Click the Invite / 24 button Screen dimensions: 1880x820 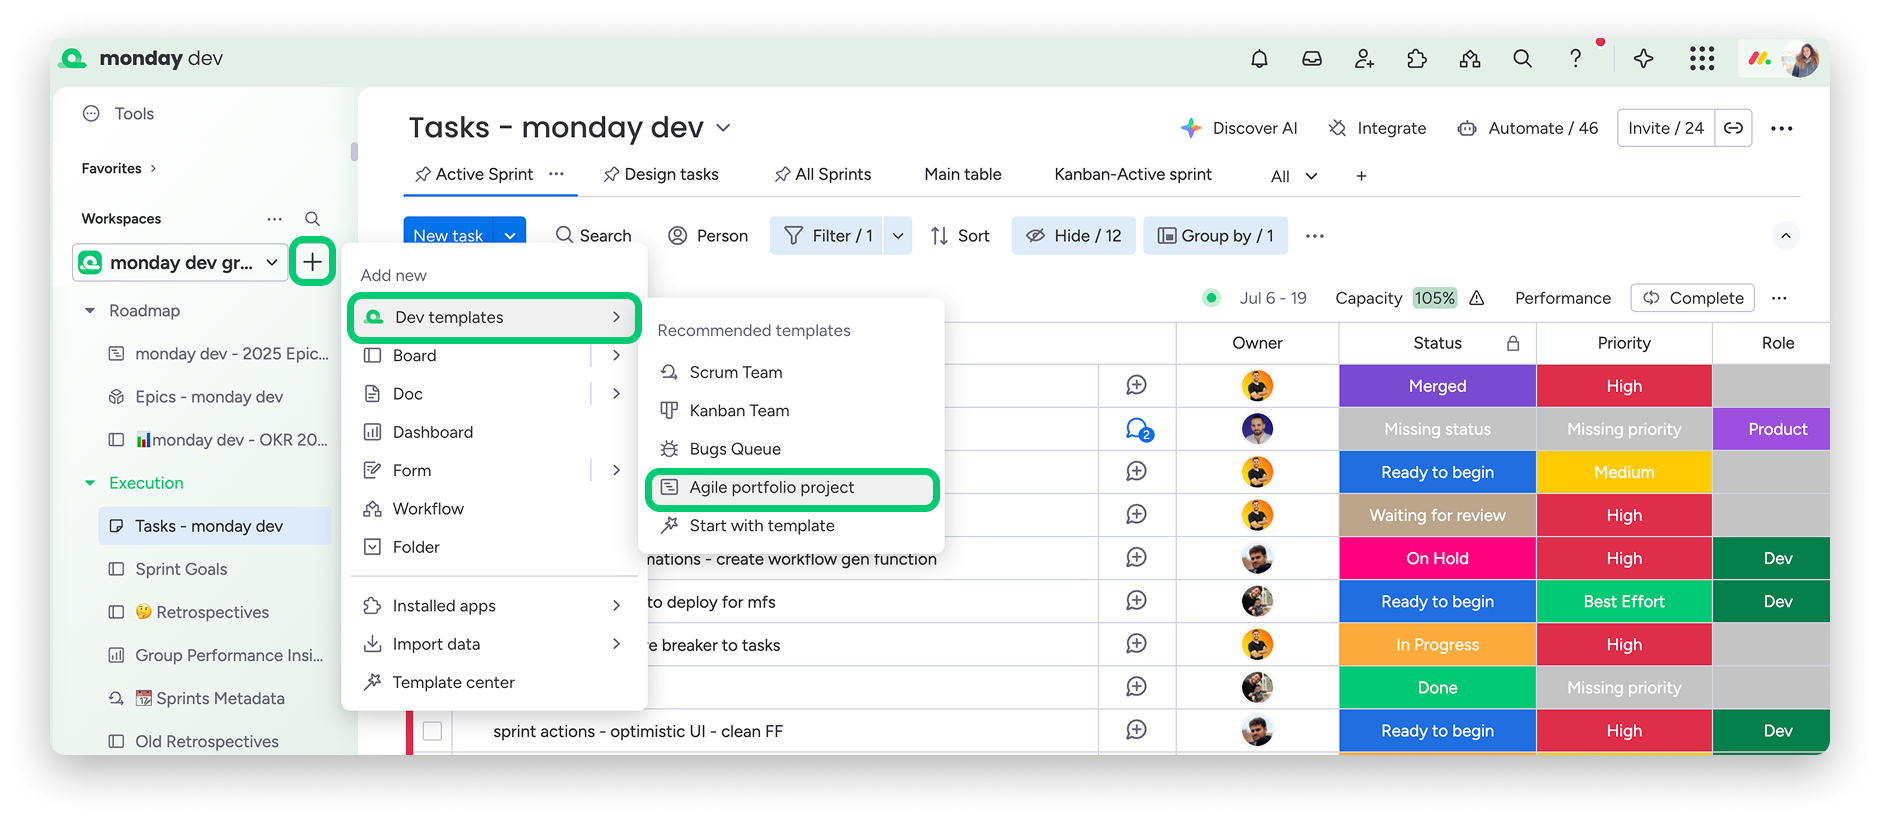coord(1666,128)
